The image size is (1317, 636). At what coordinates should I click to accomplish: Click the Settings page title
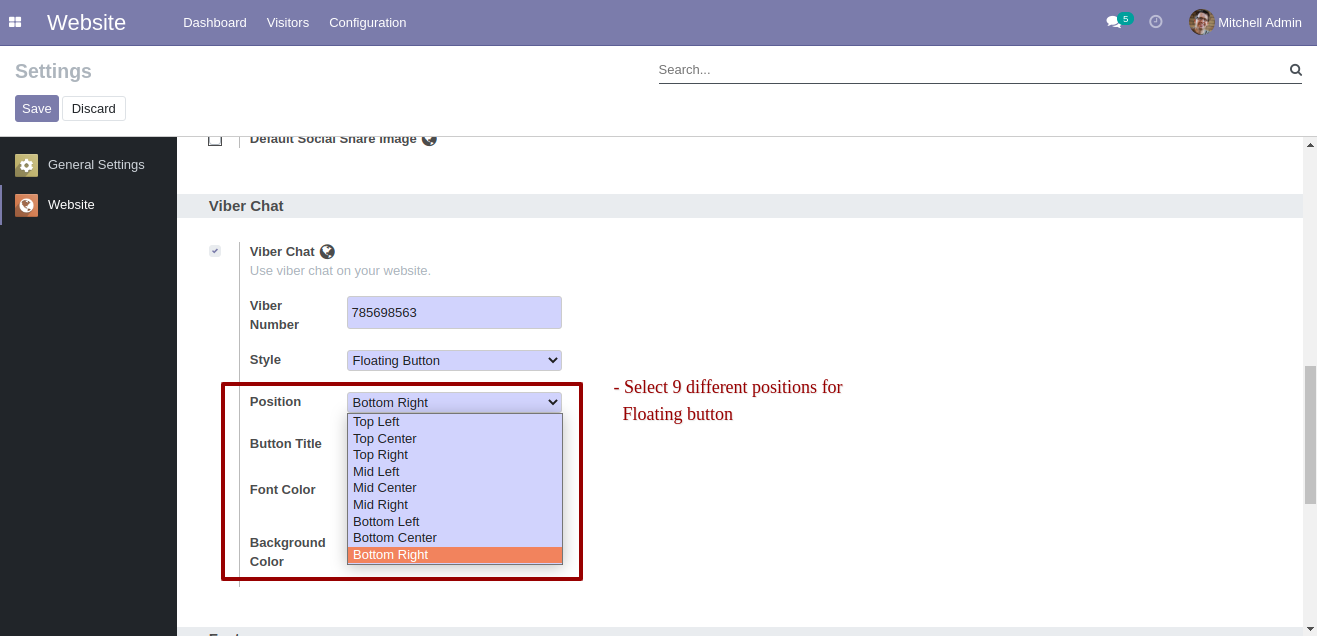[x=53, y=71]
